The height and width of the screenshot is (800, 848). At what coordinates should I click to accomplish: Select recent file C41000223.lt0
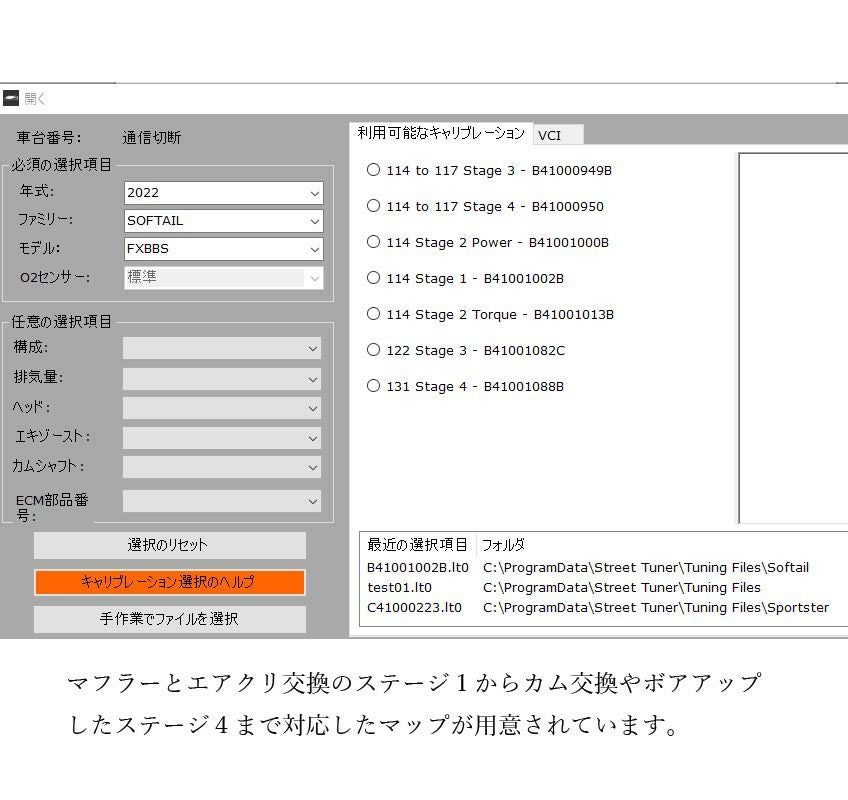coord(414,607)
